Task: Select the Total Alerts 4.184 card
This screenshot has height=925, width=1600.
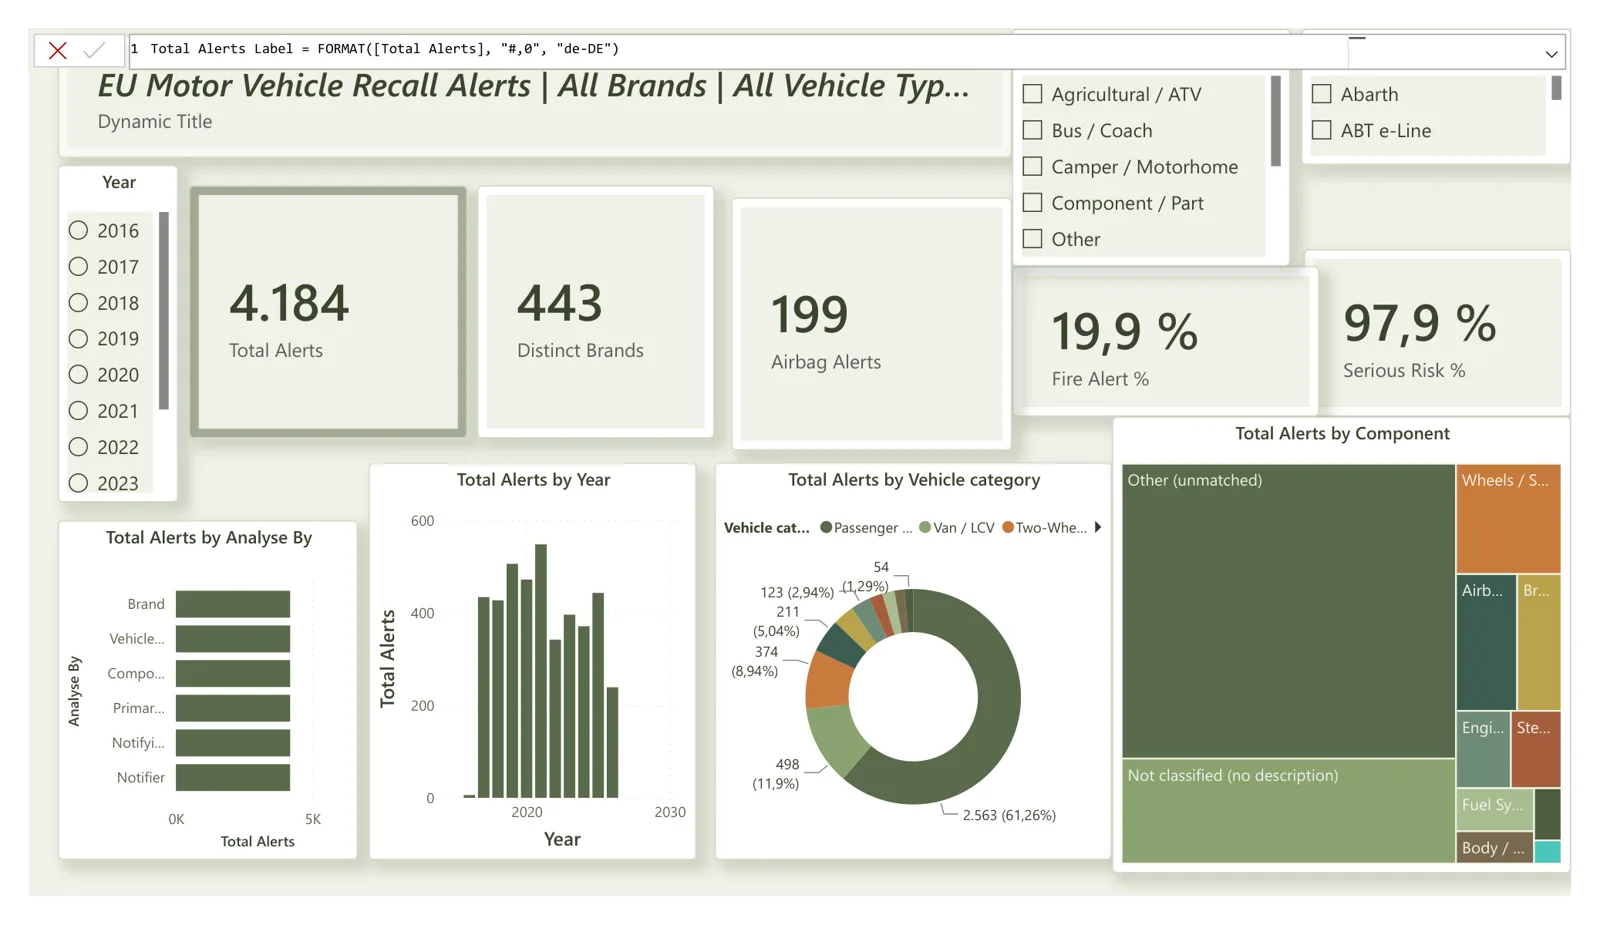Action: pyautogui.click(x=329, y=312)
